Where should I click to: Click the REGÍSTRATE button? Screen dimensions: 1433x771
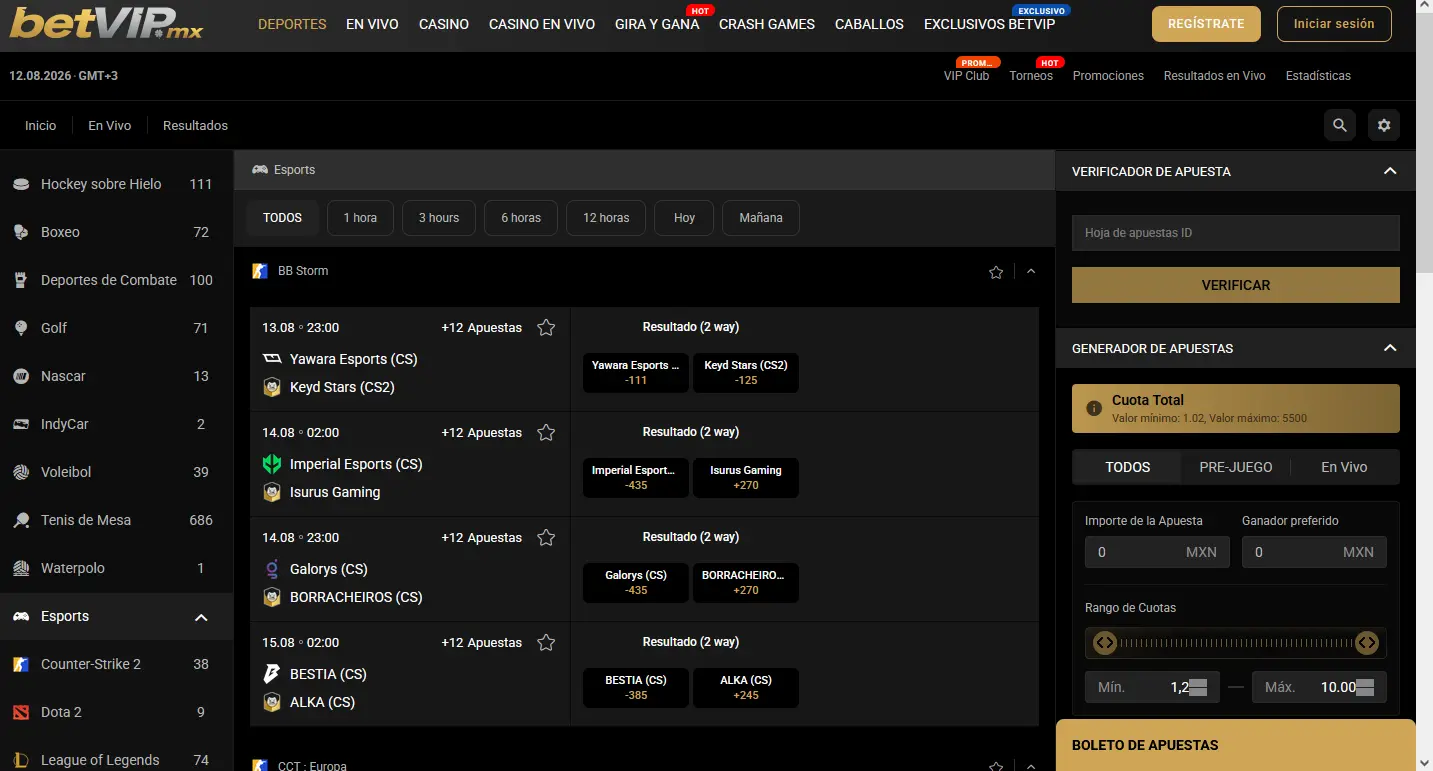(x=1206, y=24)
